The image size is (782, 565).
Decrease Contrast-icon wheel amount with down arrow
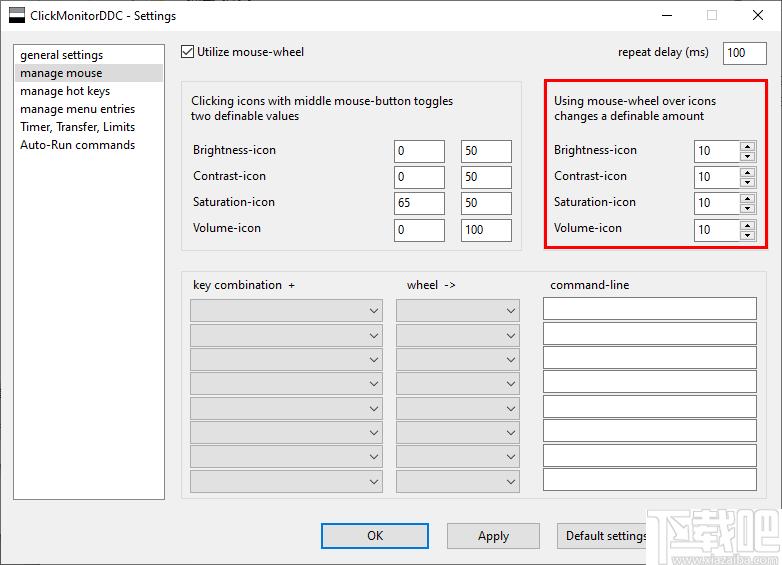click(747, 182)
